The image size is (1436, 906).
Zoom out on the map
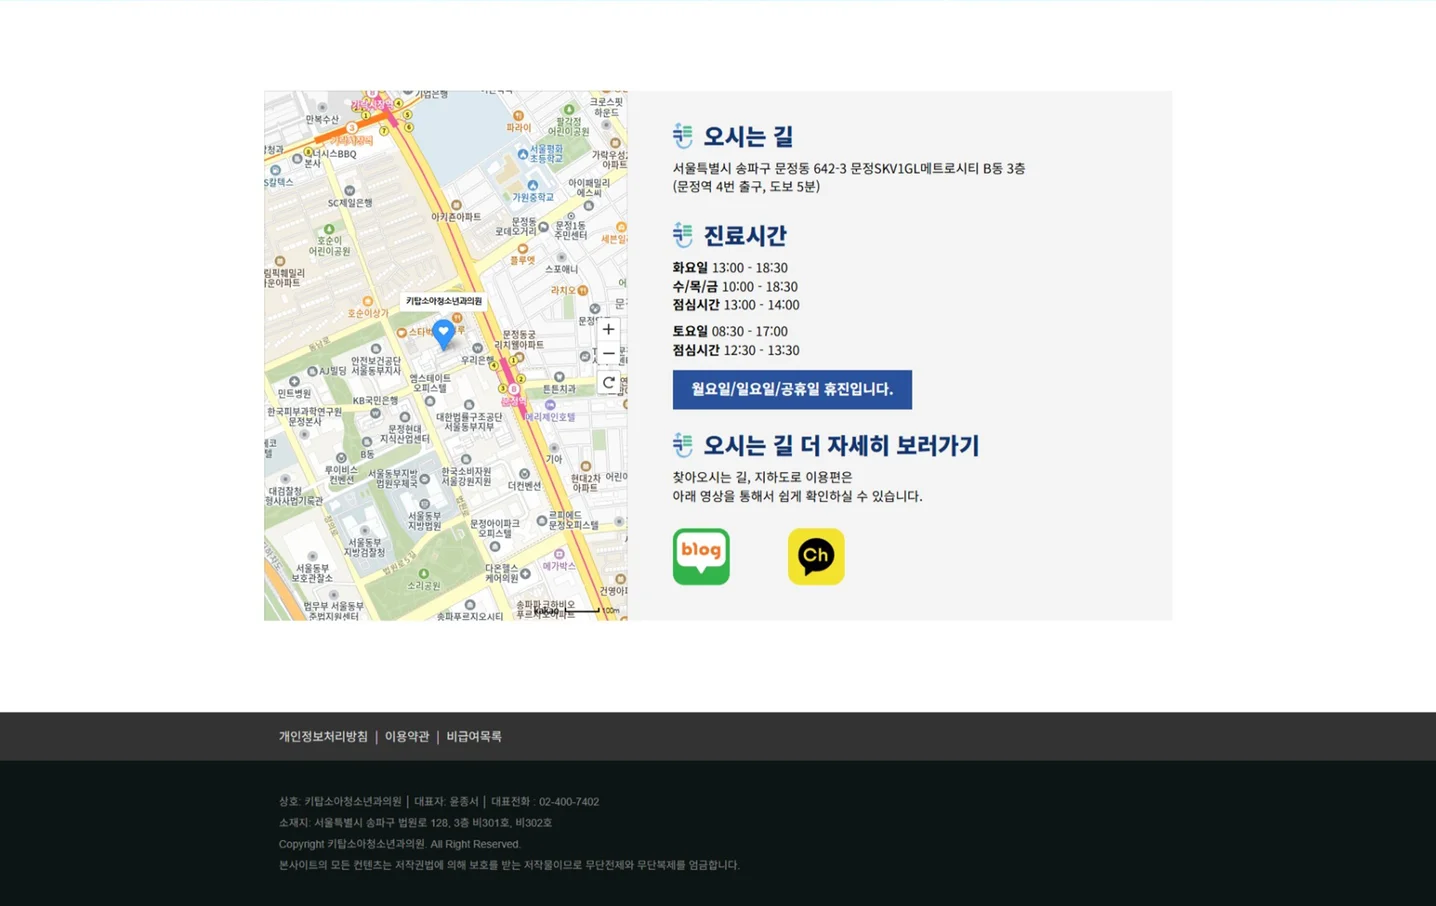[x=608, y=353]
